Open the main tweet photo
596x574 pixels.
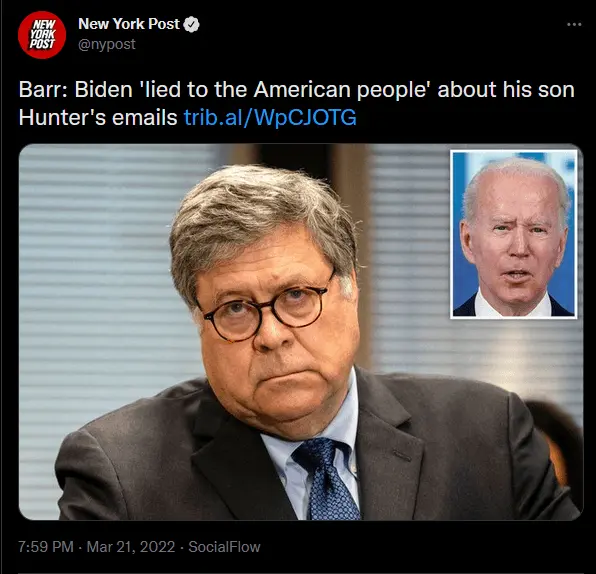pyautogui.click(x=301, y=332)
